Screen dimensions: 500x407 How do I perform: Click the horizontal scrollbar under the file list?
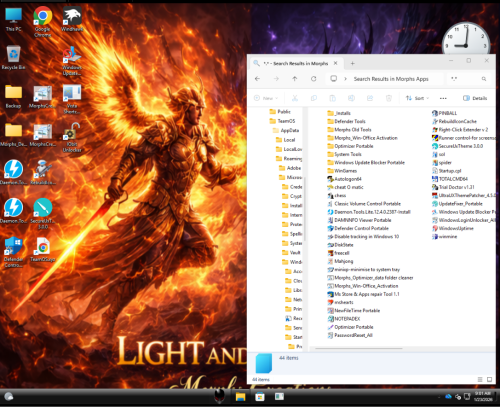359,349
